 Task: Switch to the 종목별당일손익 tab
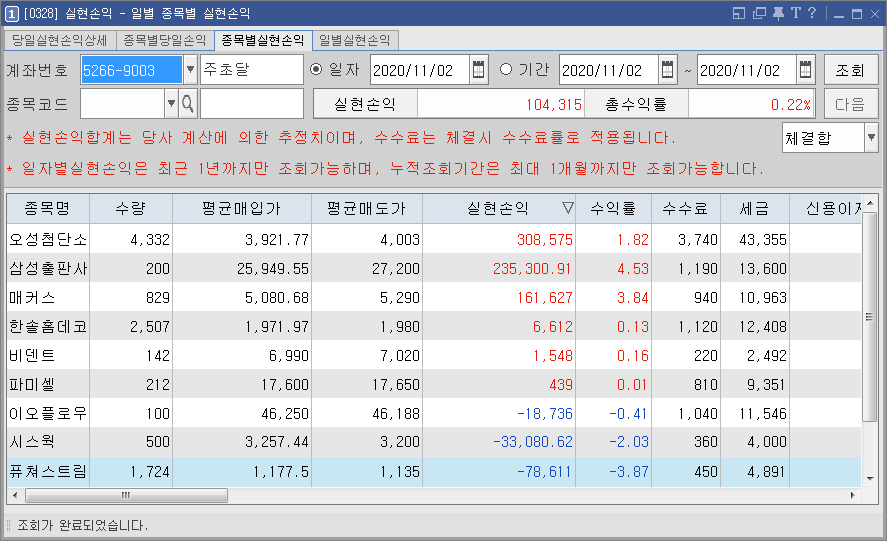[x=165, y=40]
